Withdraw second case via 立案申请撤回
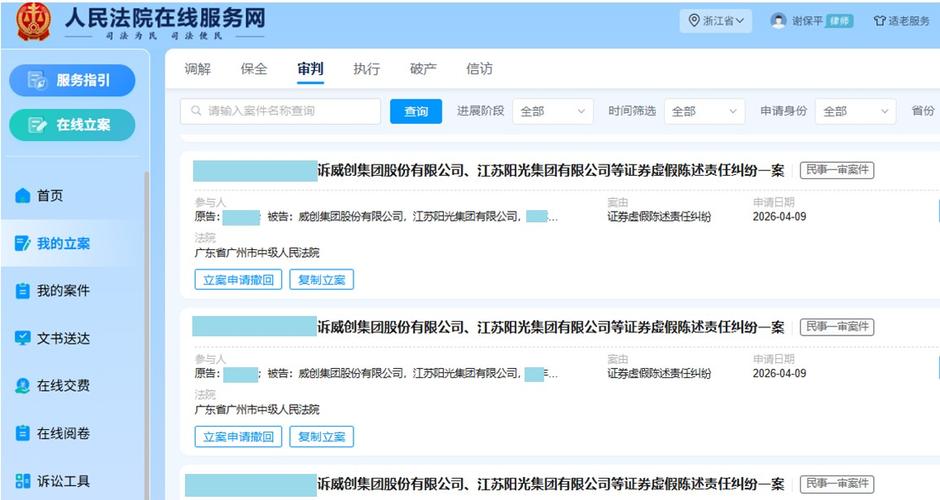The image size is (940, 500). (238, 437)
